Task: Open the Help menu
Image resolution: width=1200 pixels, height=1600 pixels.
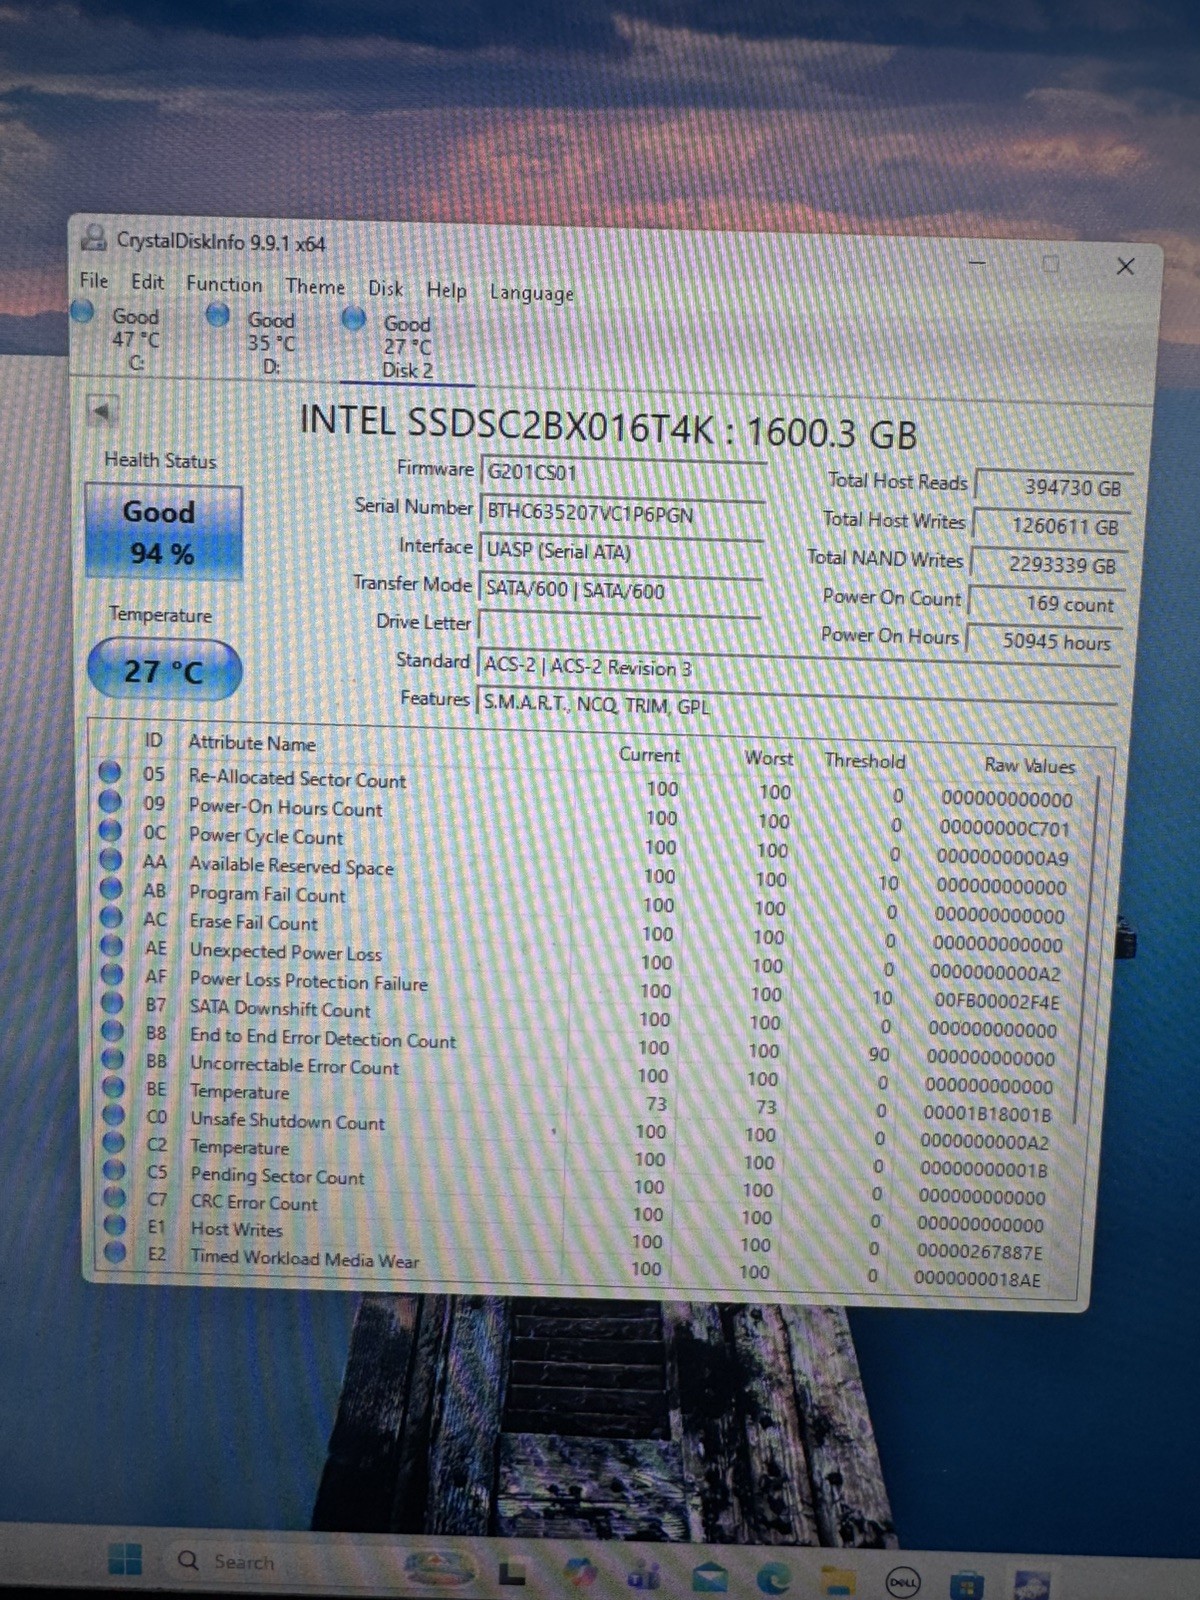Action: [x=447, y=291]
